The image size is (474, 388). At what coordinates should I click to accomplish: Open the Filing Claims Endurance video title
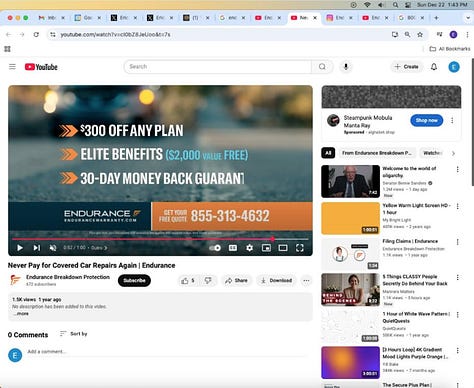click(410, 241)
